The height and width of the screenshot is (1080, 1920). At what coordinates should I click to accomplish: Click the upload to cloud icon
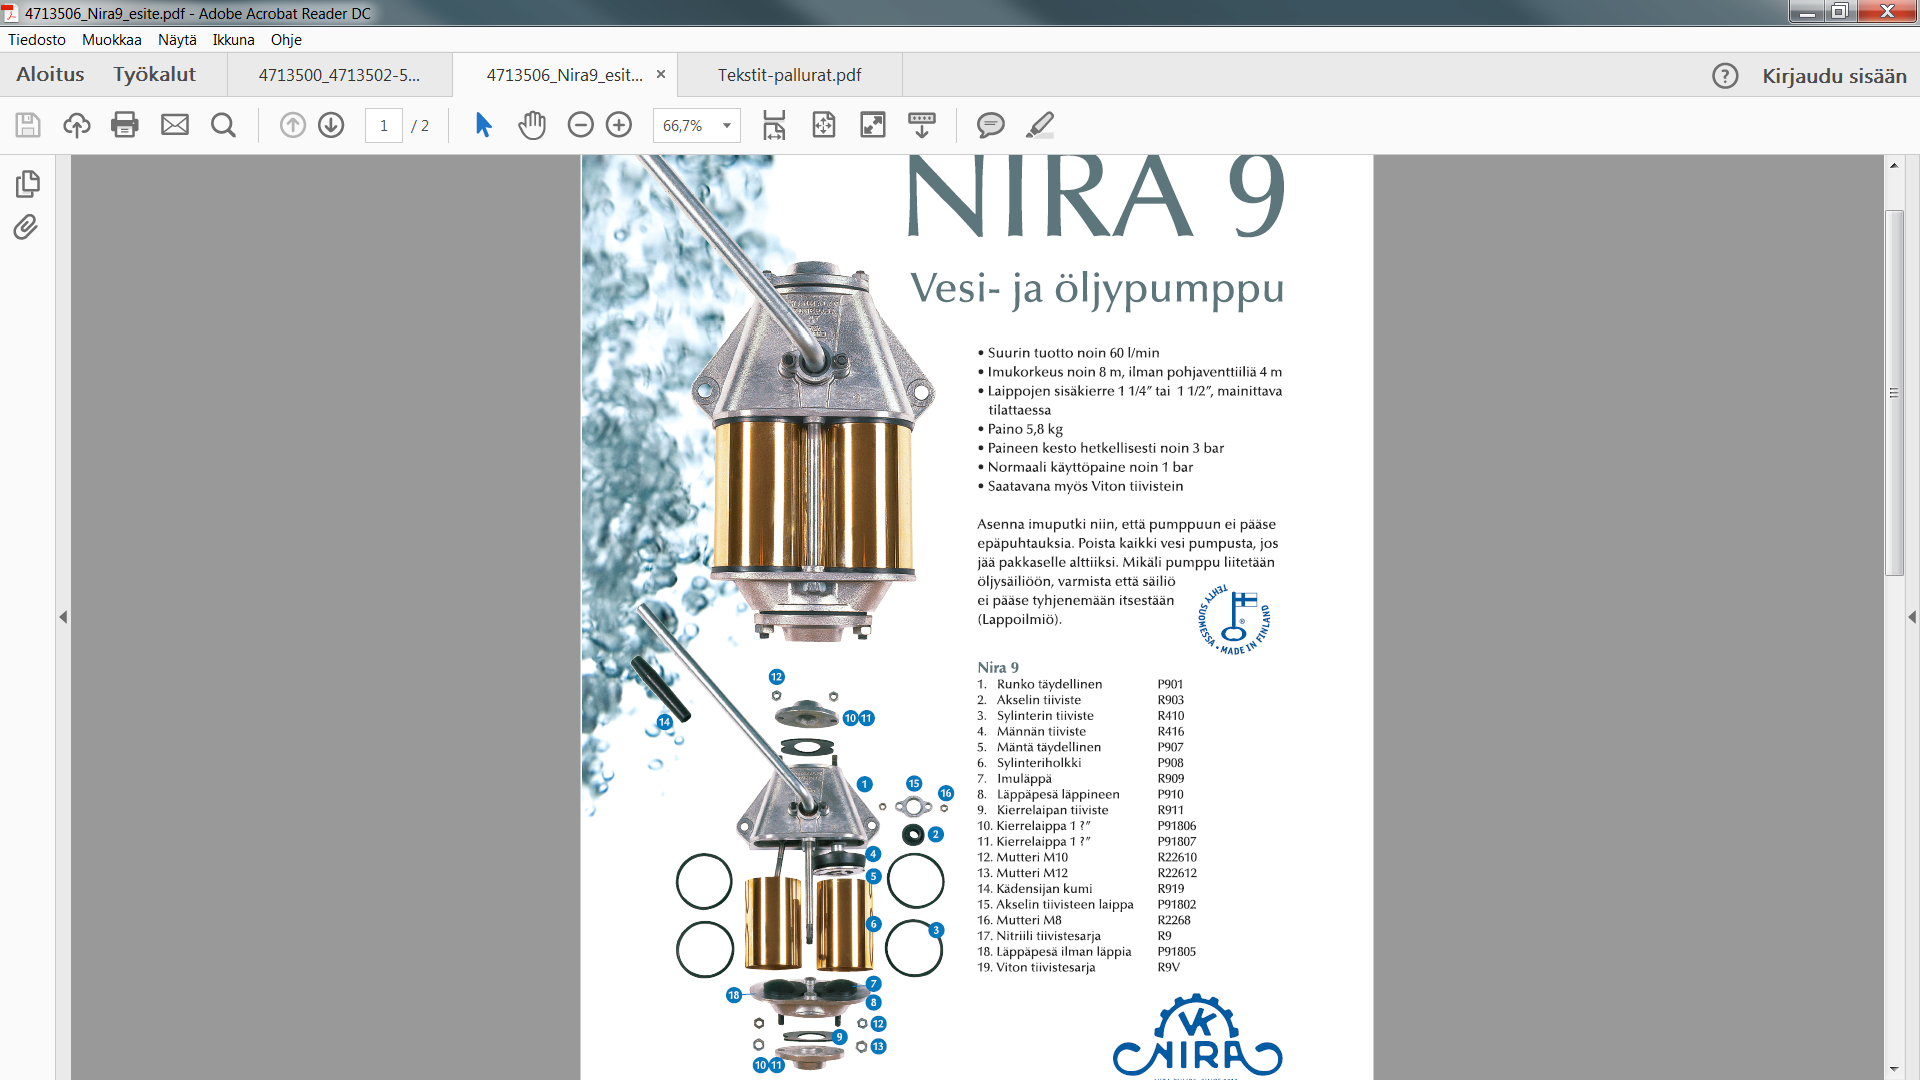click(x=77, y=125)
